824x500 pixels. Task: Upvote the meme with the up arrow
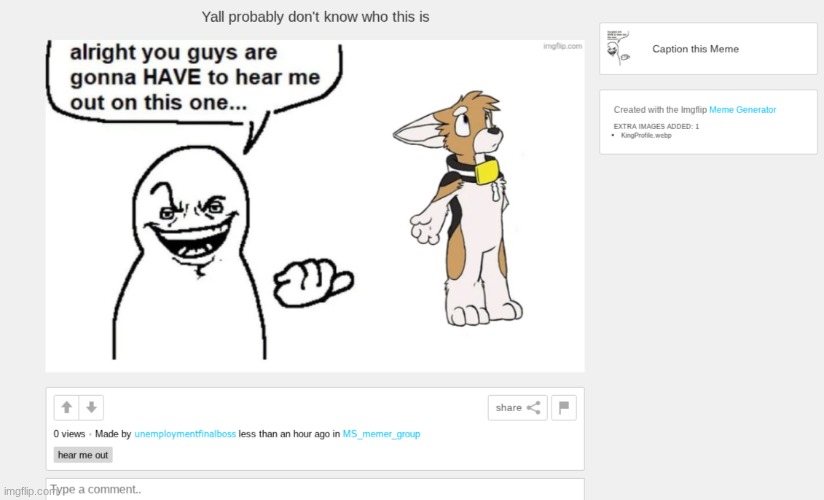tap(66, 407)
